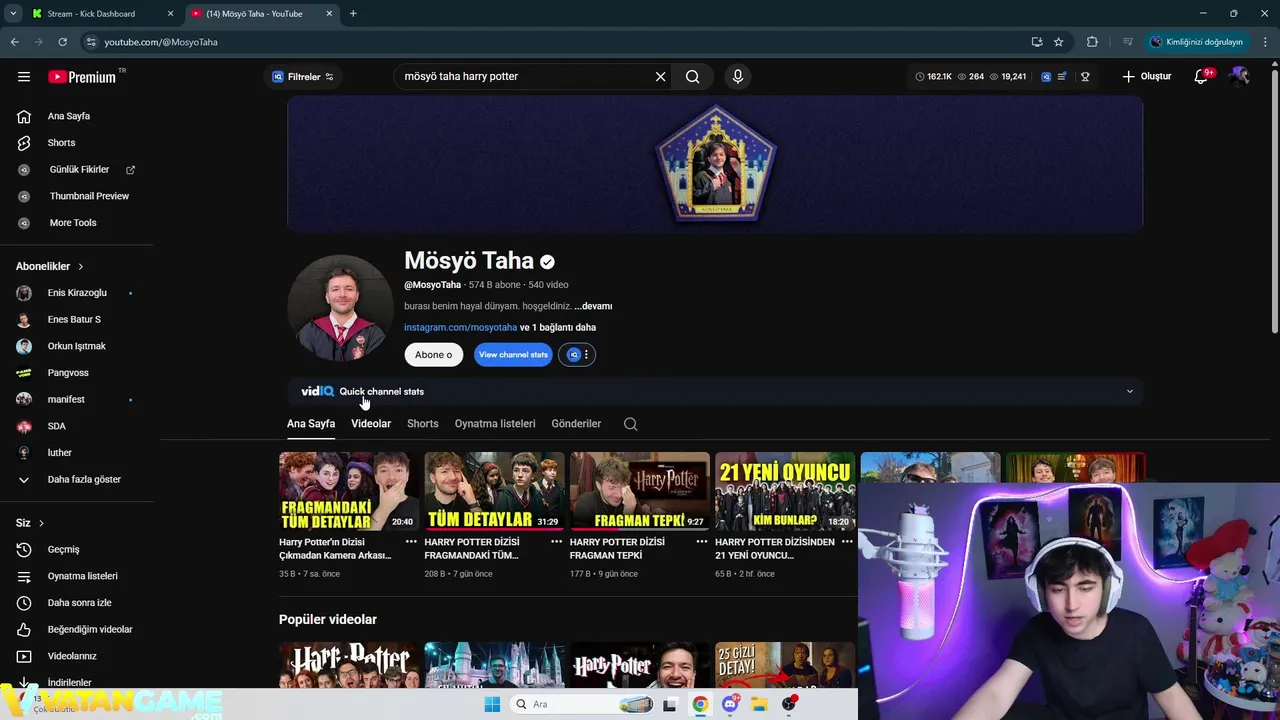Open the Filtreler filter dropdown

(x=302, y=77)
